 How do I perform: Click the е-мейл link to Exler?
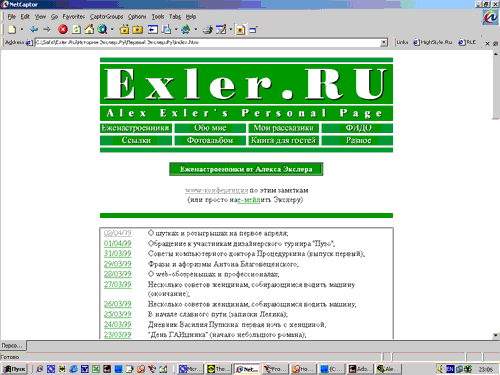[249, 200]
